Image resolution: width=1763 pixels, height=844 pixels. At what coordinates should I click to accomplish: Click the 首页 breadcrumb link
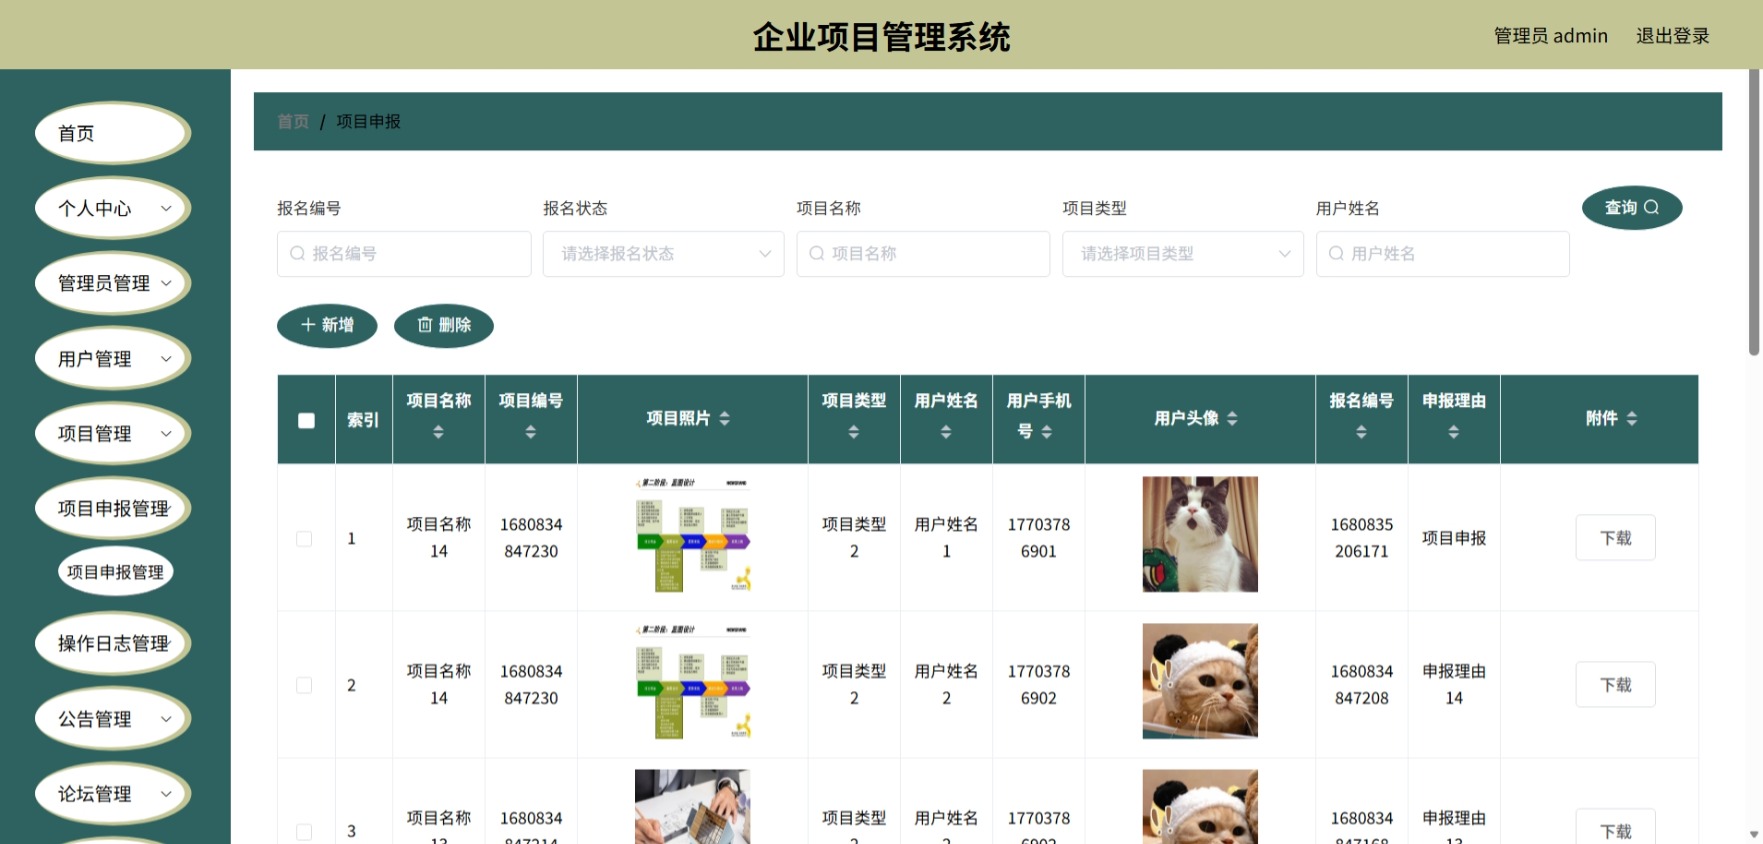pos(293,121)
